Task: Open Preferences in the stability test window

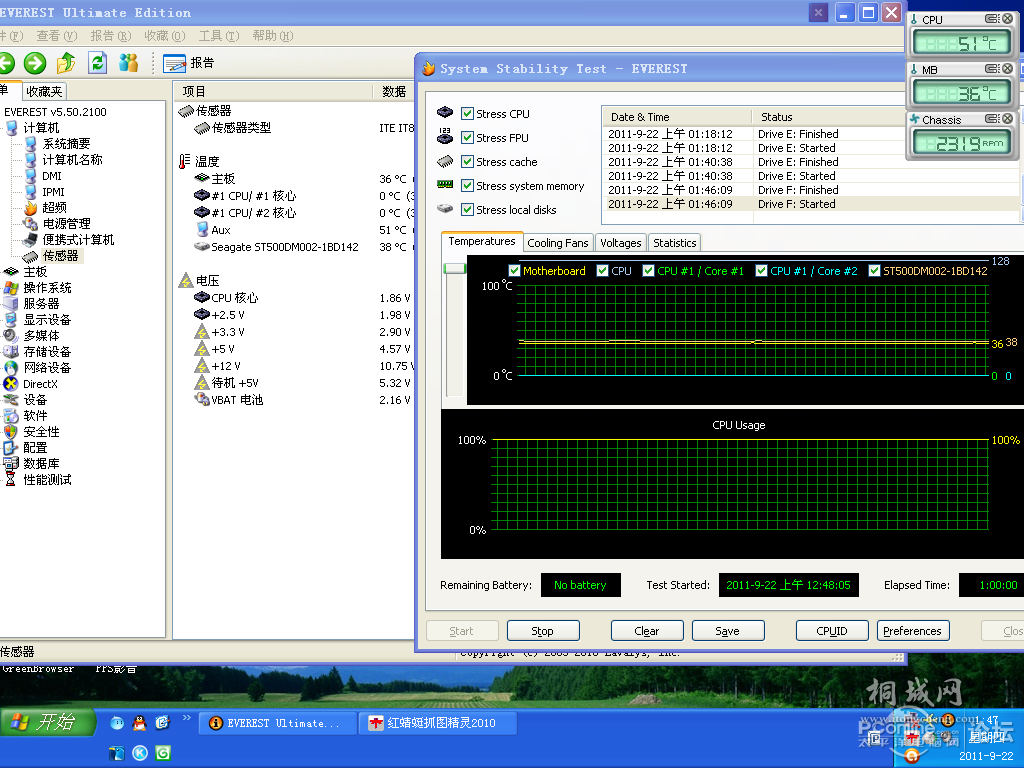Action: [x=913, y=631]
